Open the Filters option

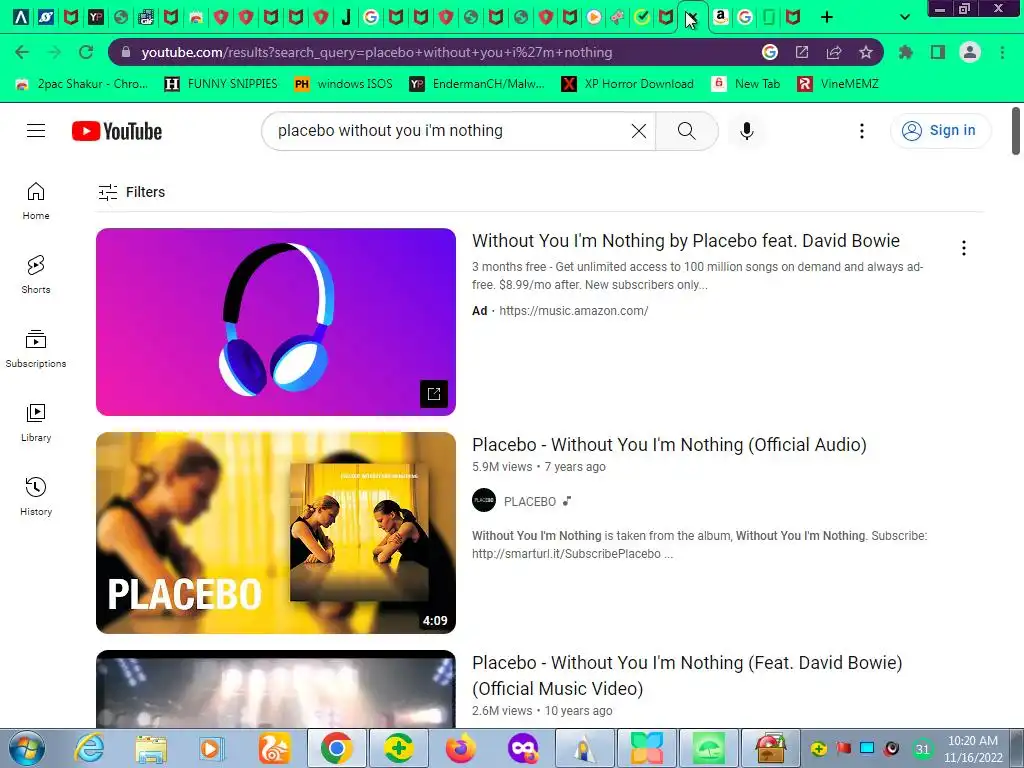pos(131,192)
